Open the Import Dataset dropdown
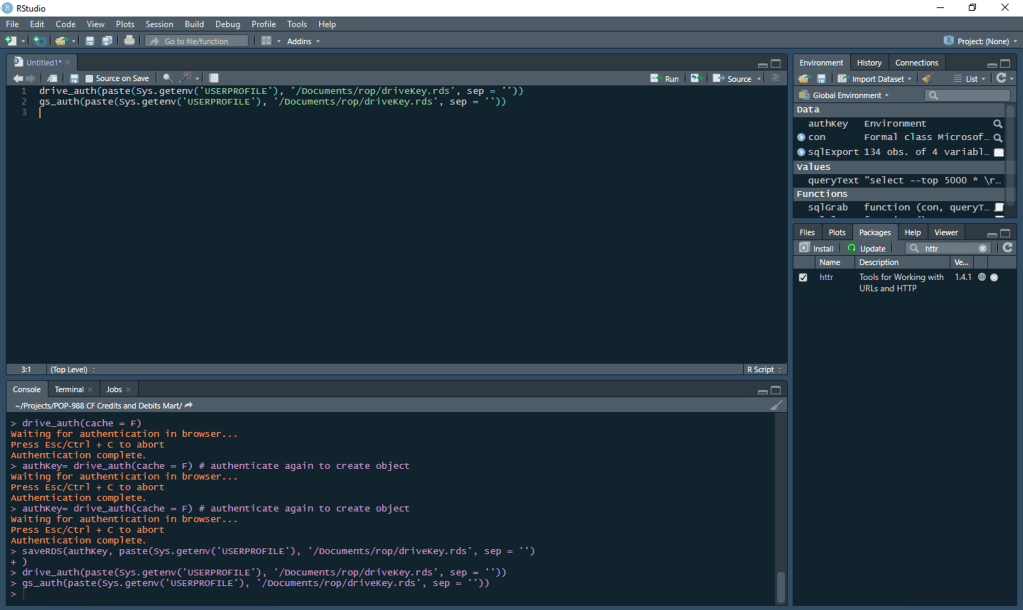1023x610 pixels. pos(875,78)
